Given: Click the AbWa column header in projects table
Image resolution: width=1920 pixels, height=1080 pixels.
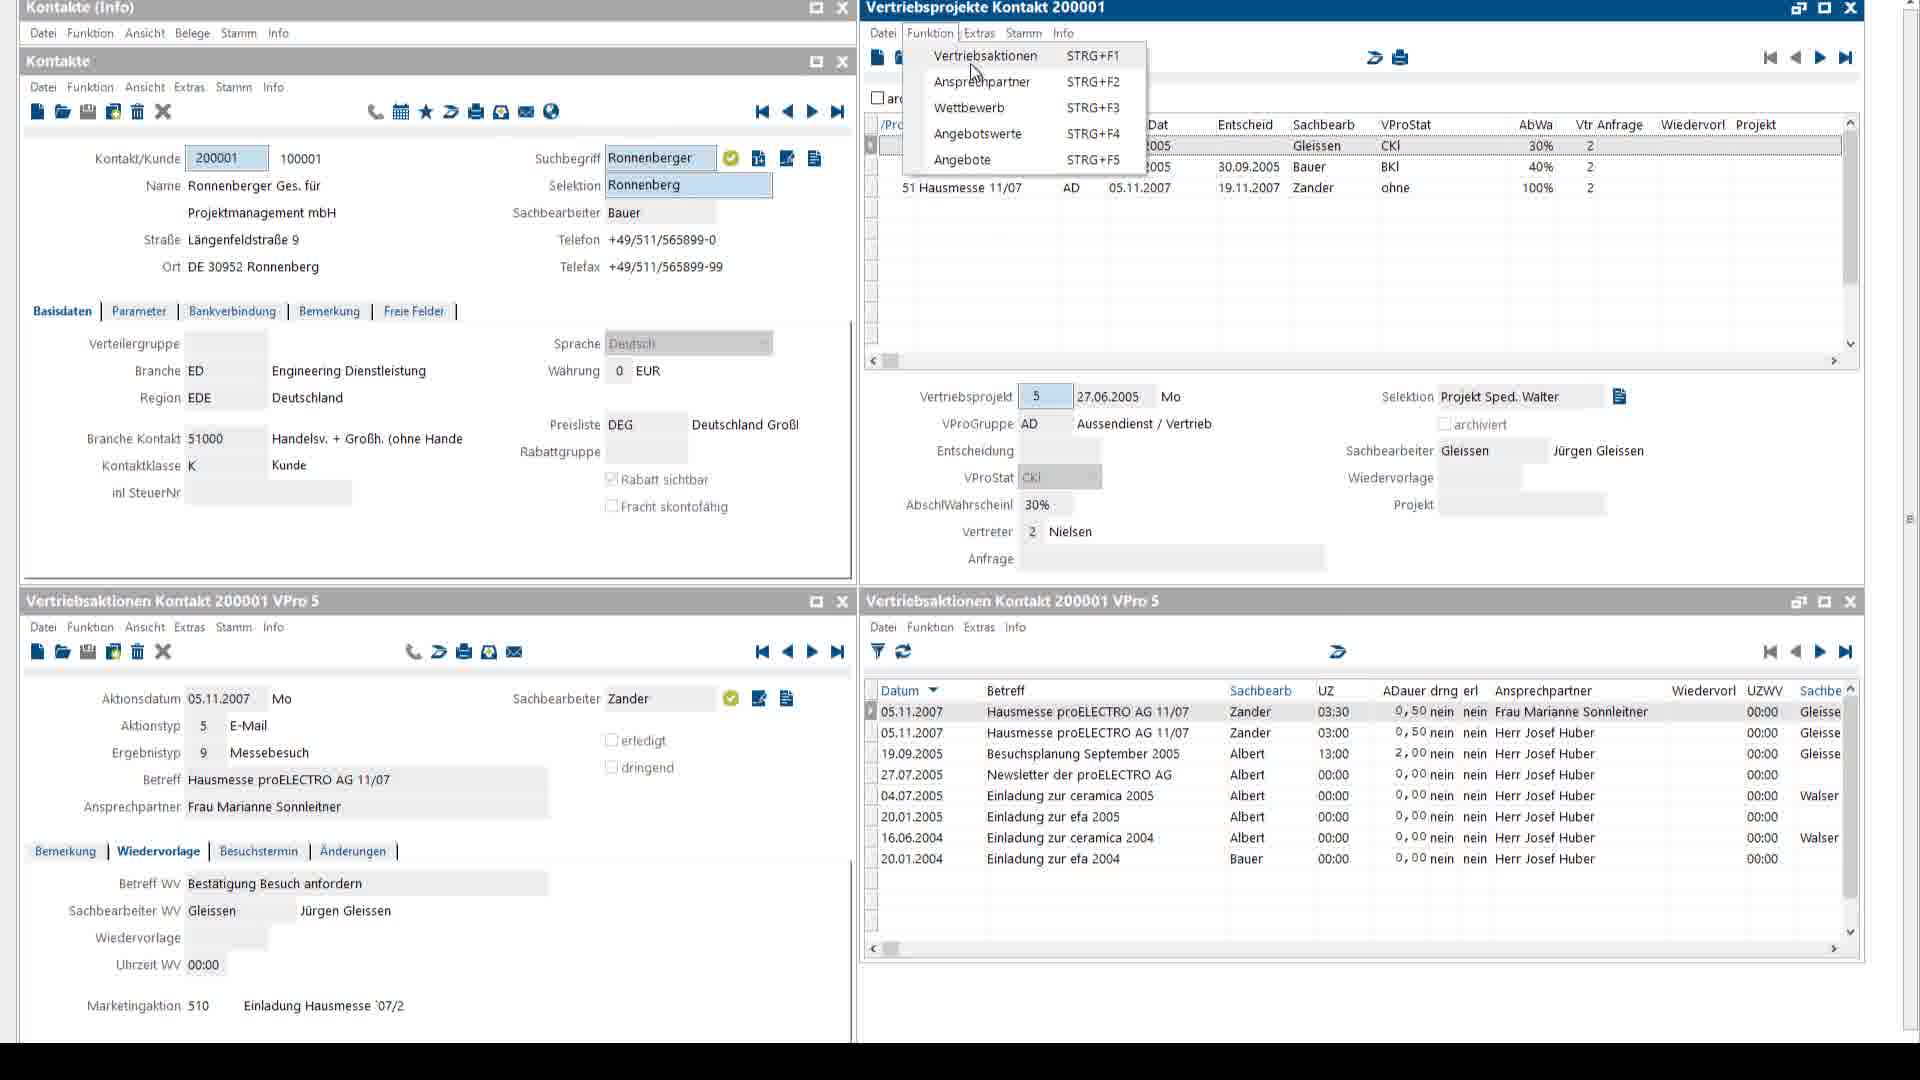Looking at the screenshot, I should (1535, 125).
